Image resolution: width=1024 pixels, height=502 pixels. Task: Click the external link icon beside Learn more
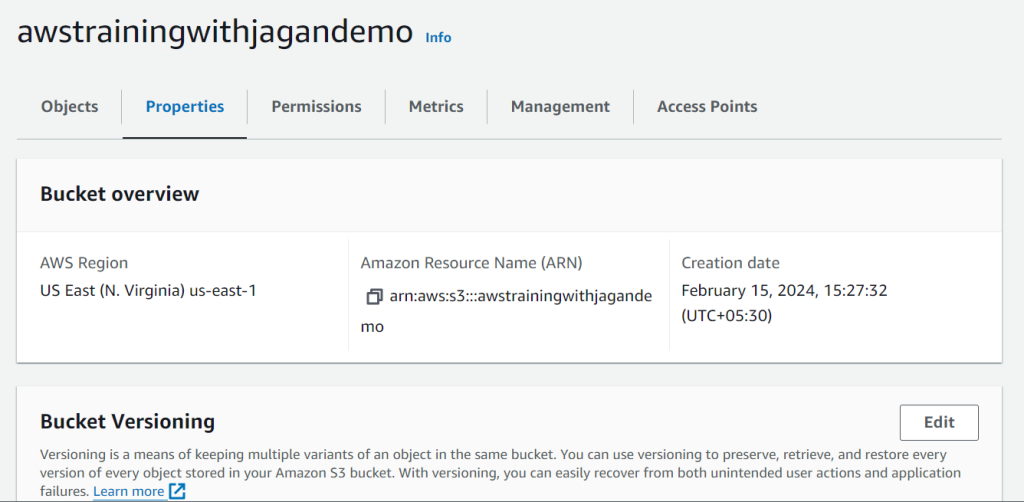(177, 492)
